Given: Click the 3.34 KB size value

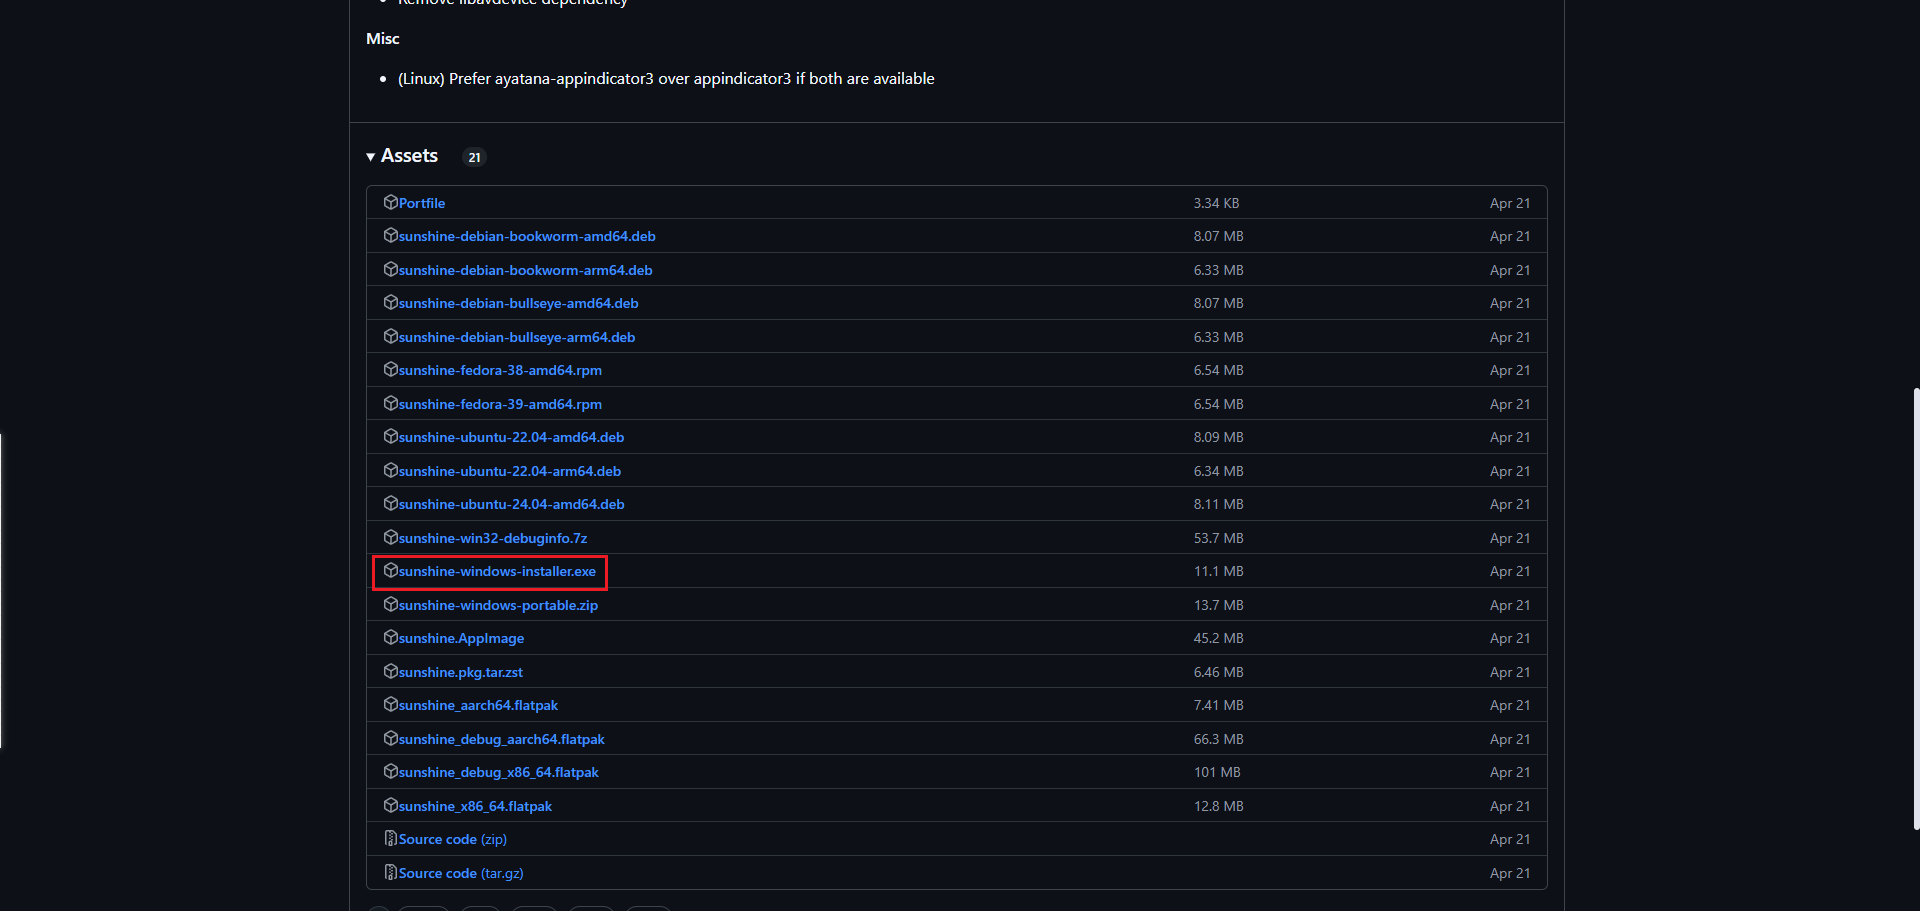Looking at the screenshot, I should point(1216,203).
